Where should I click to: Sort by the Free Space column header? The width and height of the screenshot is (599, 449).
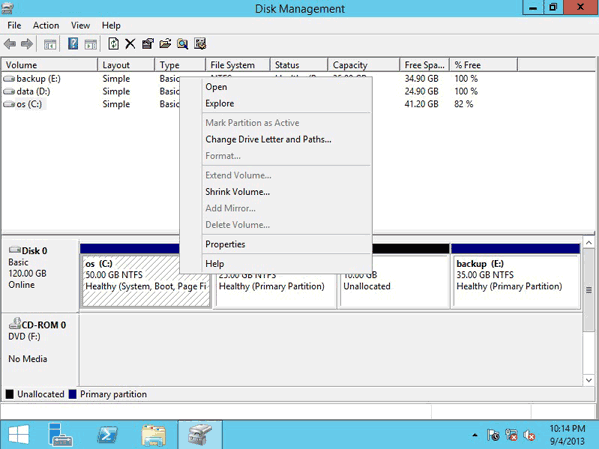tap(425, 65)
